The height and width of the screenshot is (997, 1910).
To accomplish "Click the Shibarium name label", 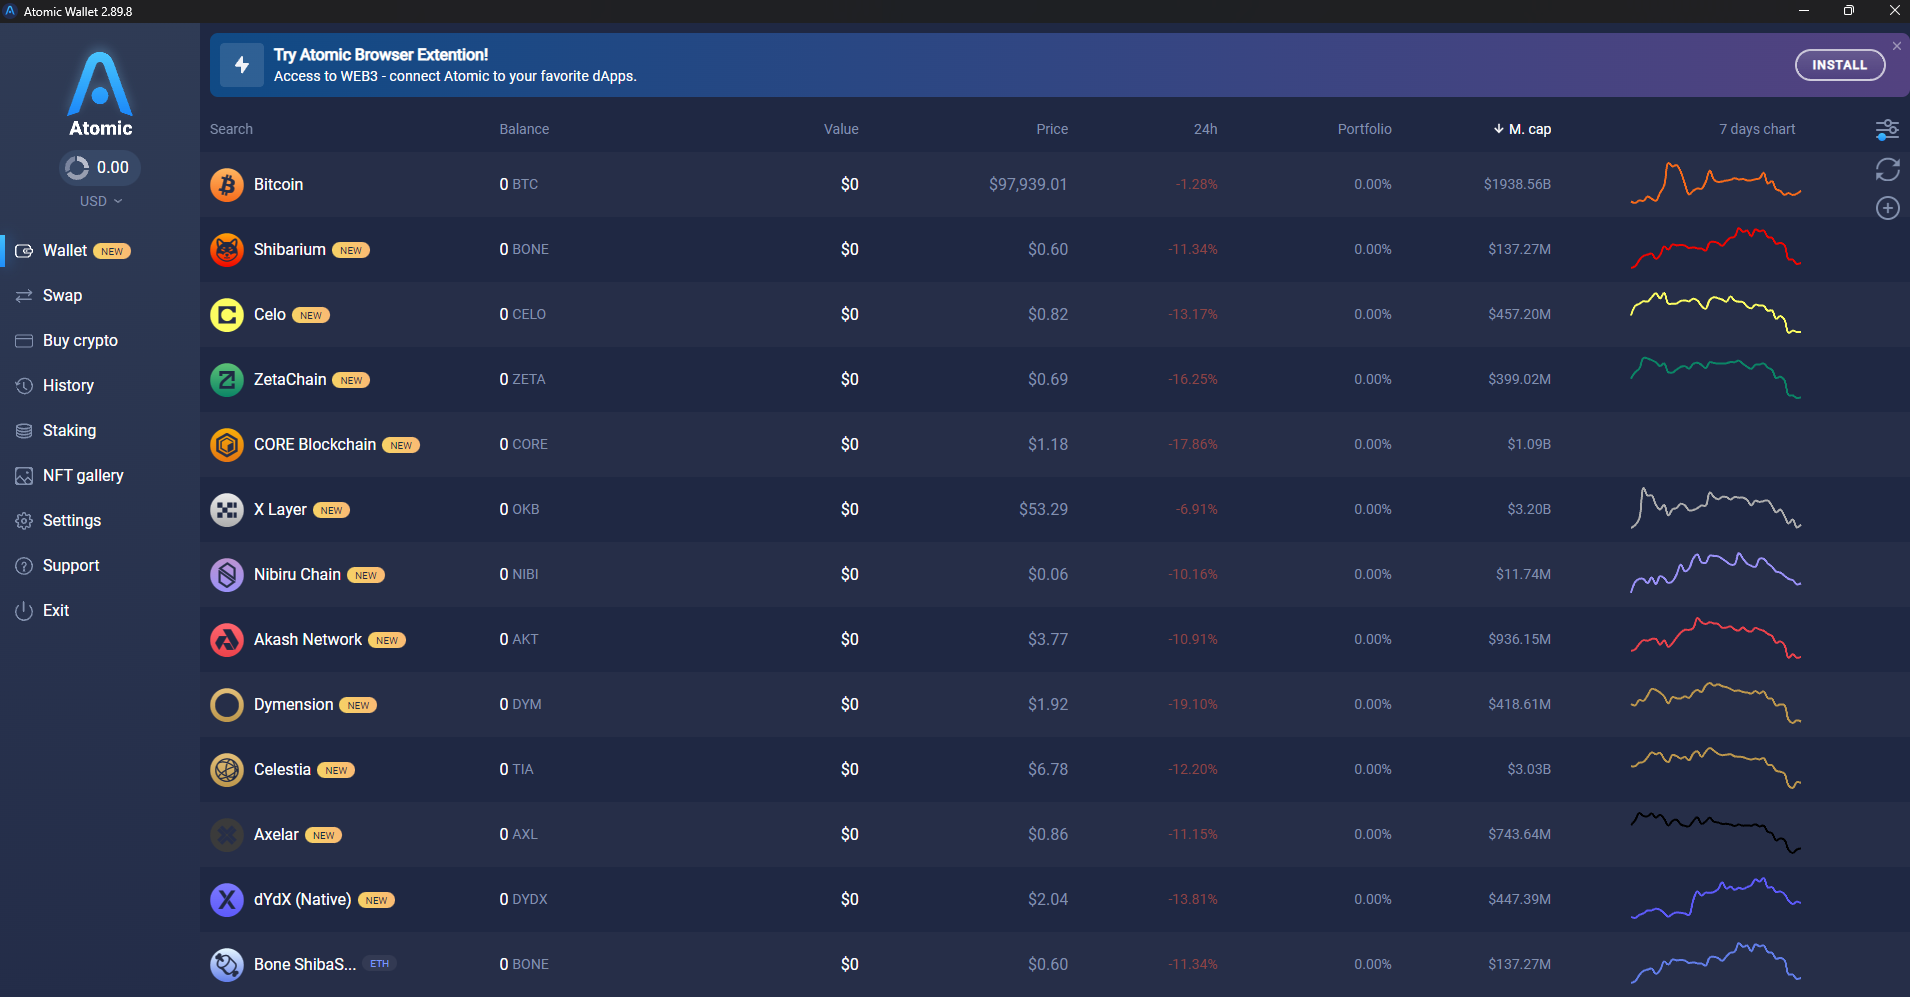I will coord(290,250).
